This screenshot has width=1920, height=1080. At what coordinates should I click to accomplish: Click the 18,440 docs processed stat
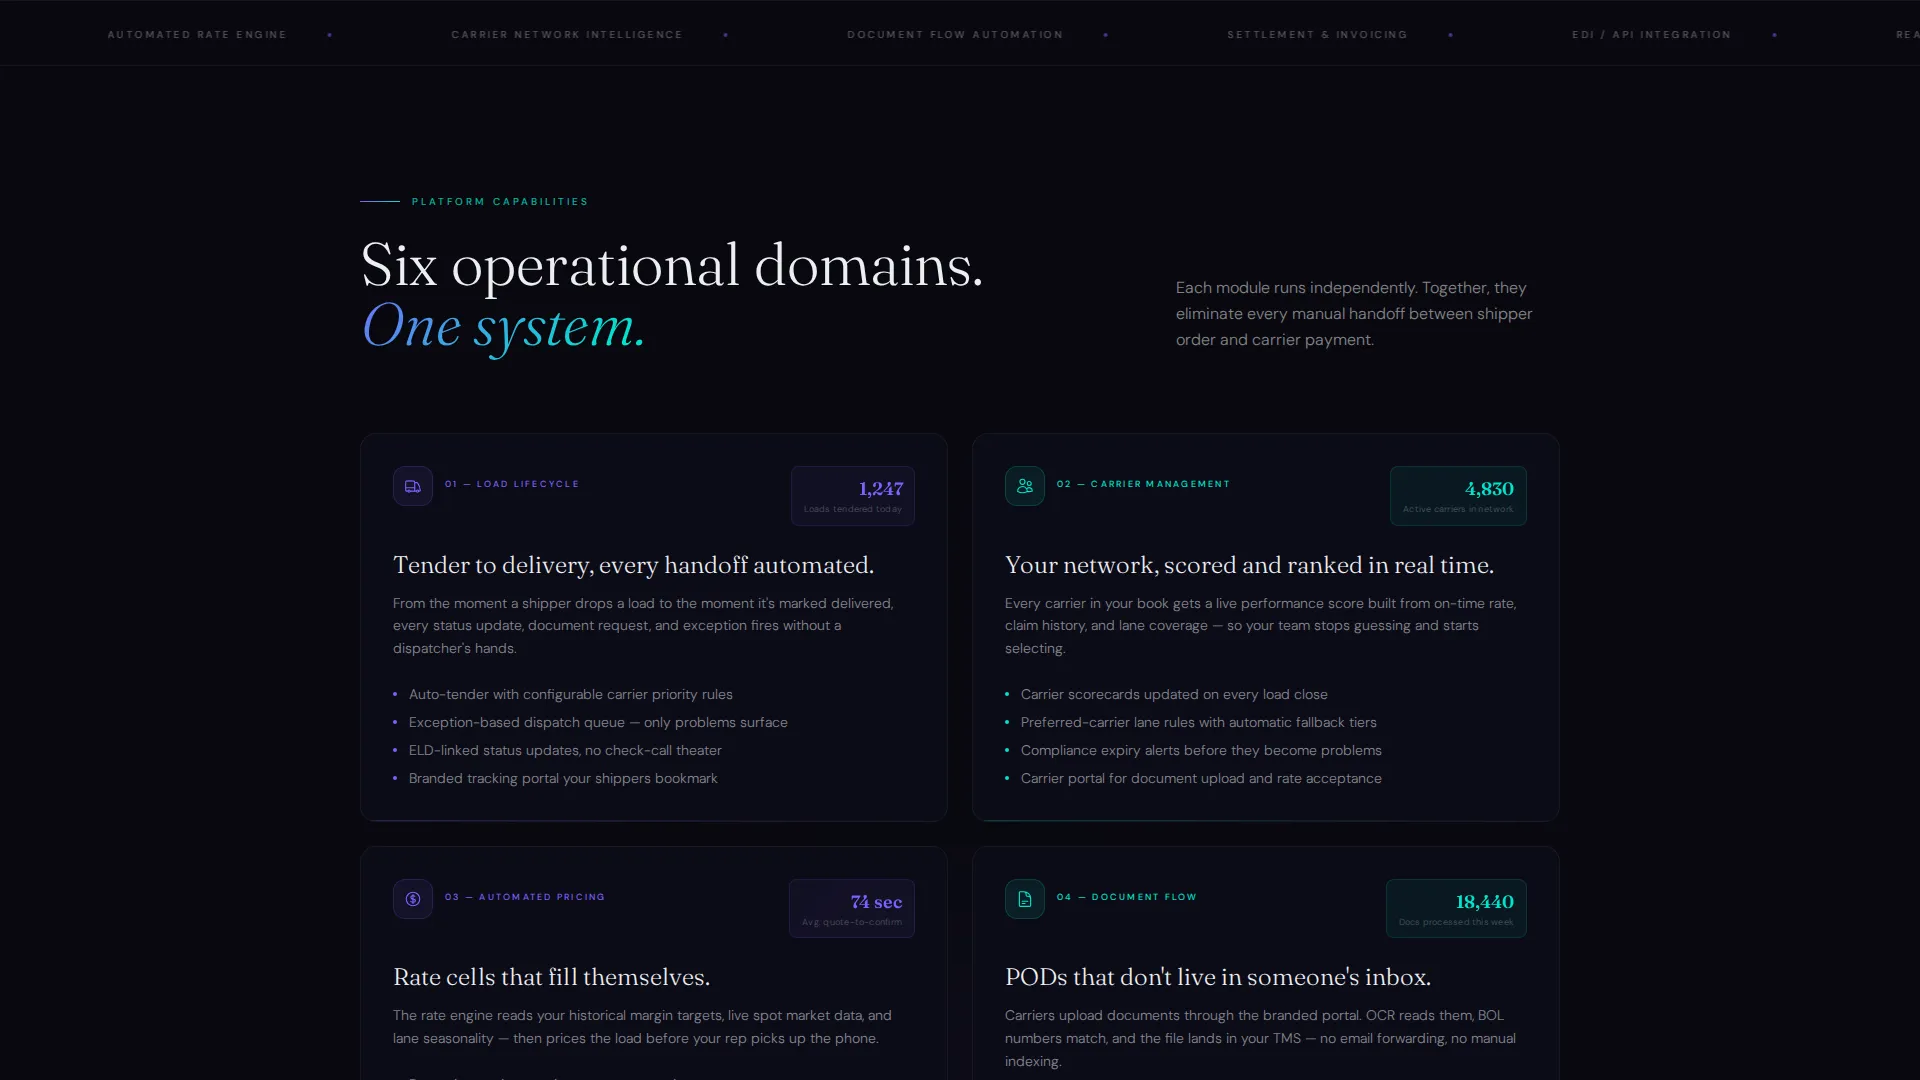[1456, 909]
